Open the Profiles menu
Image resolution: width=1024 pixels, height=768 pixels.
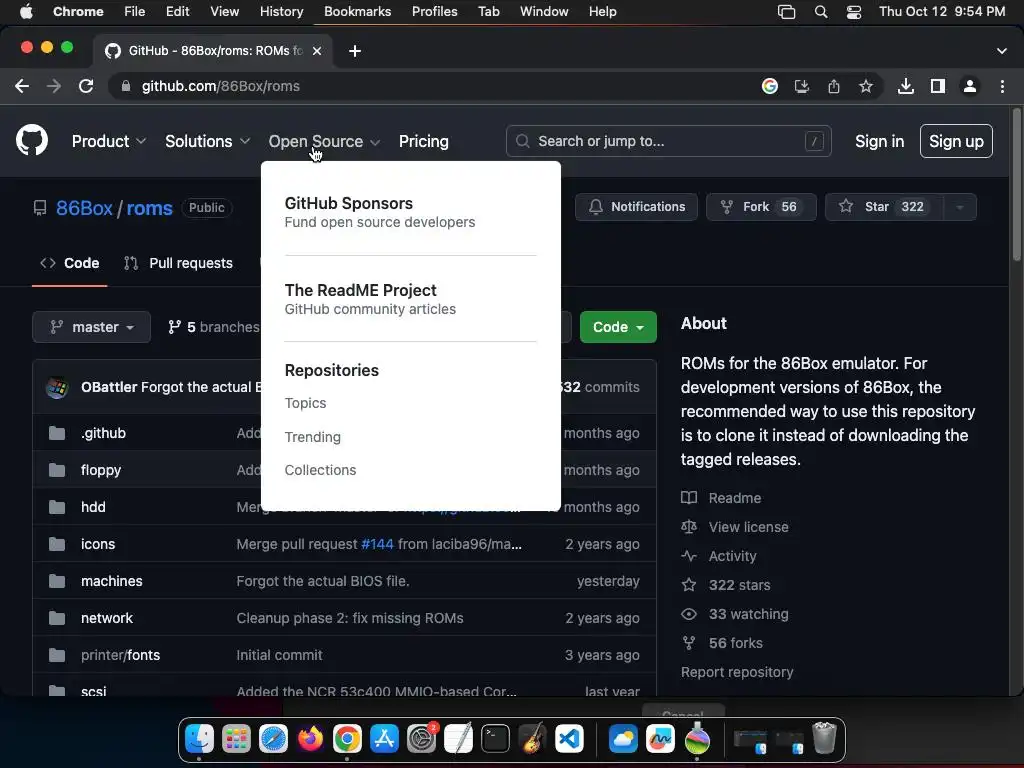434,12
